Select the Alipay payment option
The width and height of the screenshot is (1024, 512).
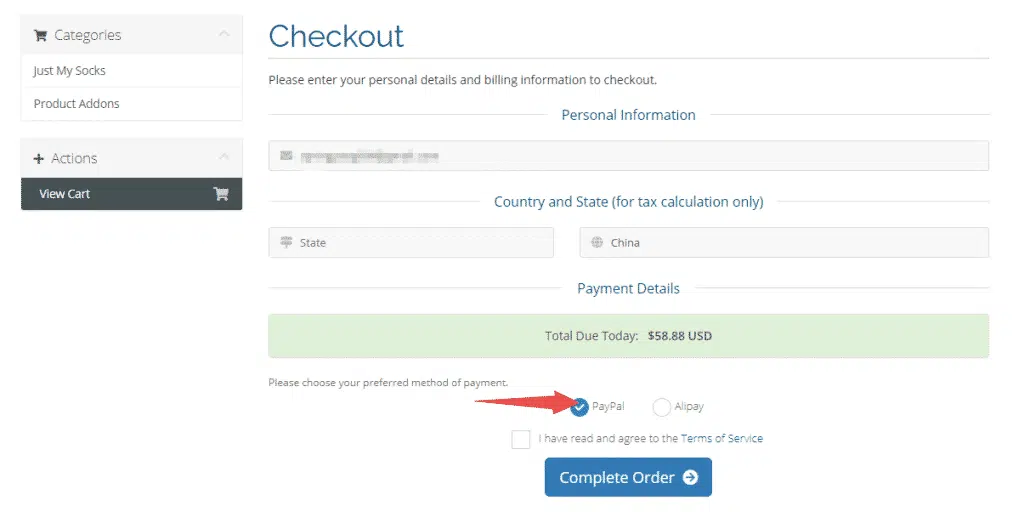[661, 407]
